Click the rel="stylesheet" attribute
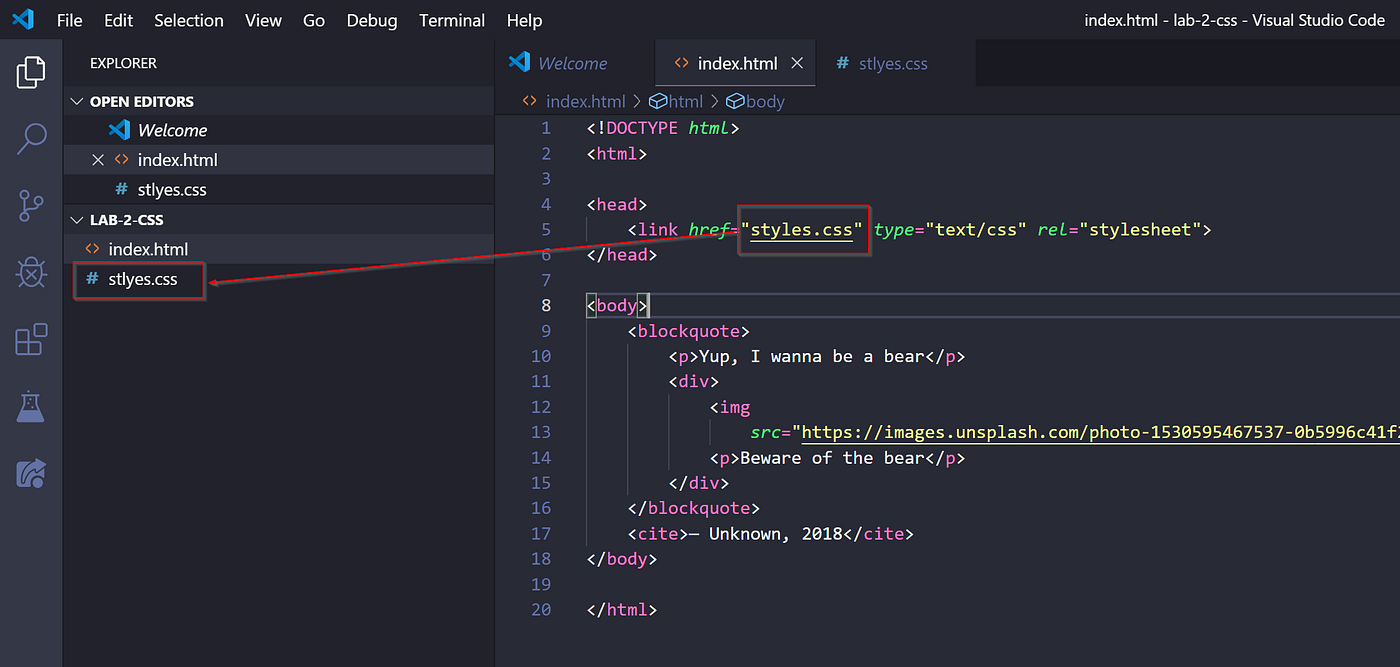1400x667 pixels. coord(1119,230)
